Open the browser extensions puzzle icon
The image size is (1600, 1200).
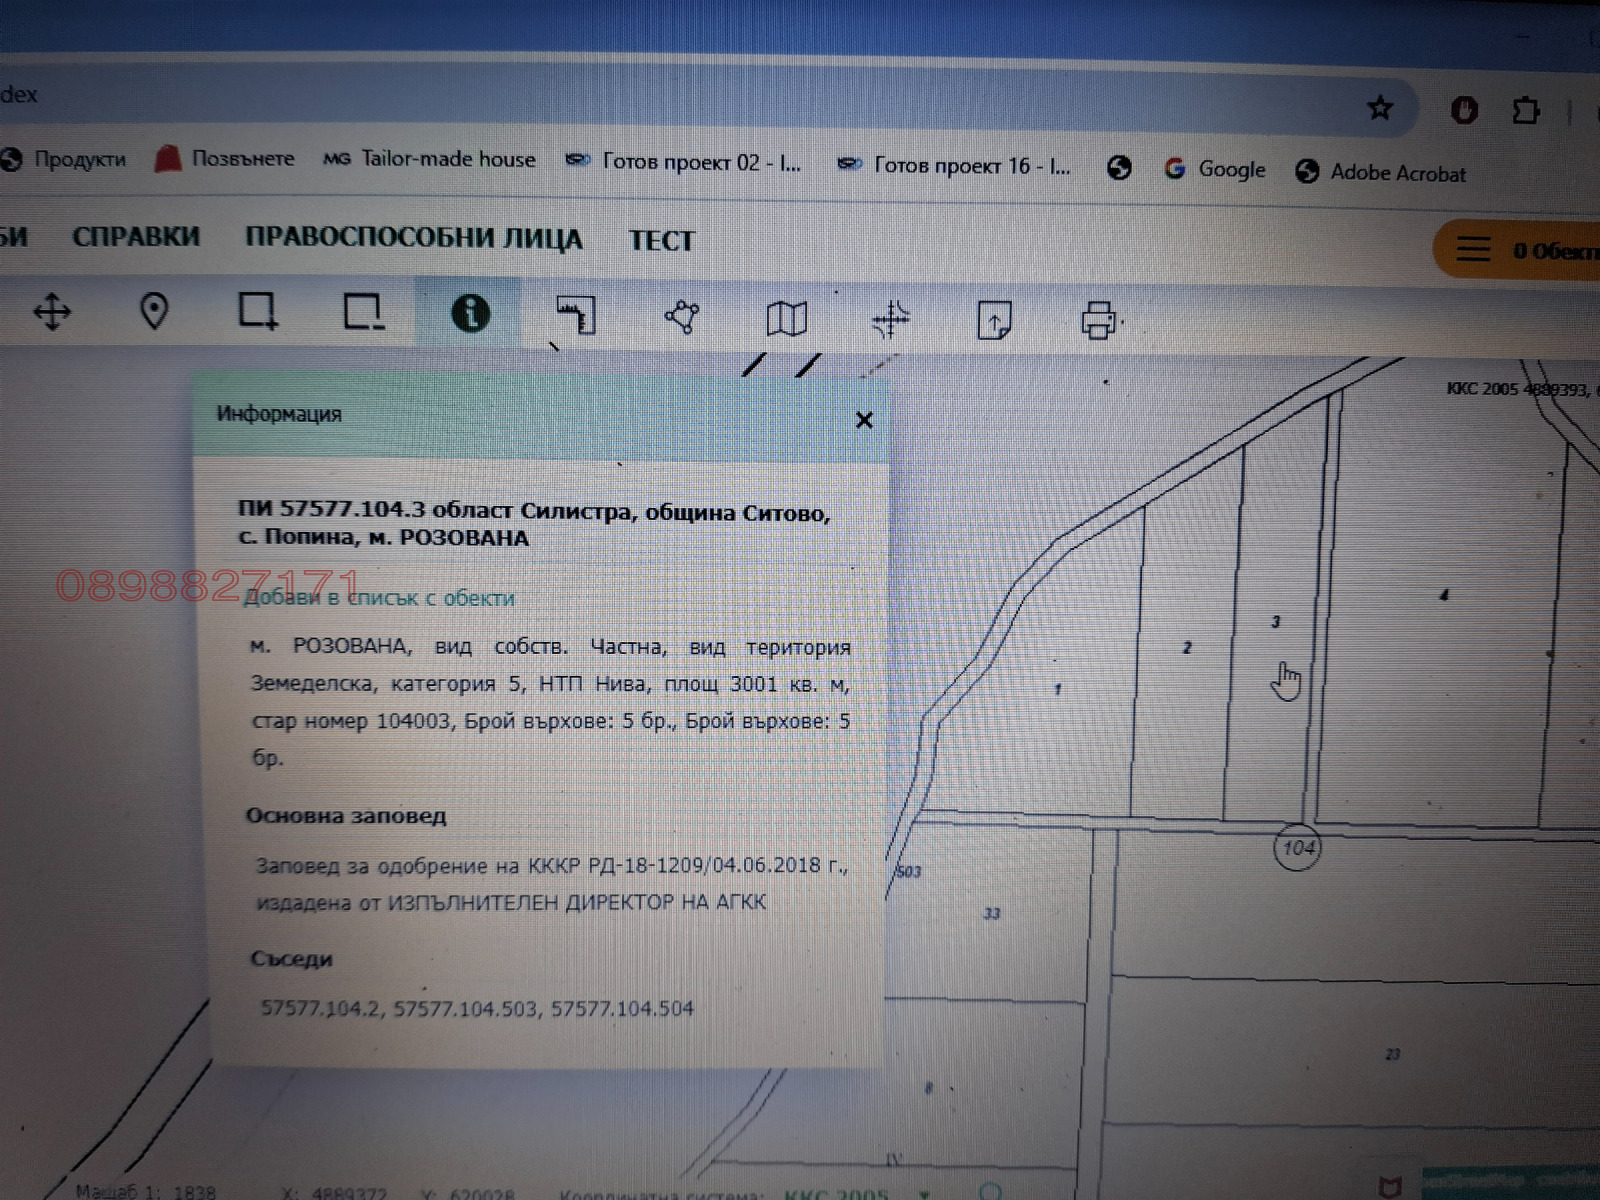coord(1526,110)
